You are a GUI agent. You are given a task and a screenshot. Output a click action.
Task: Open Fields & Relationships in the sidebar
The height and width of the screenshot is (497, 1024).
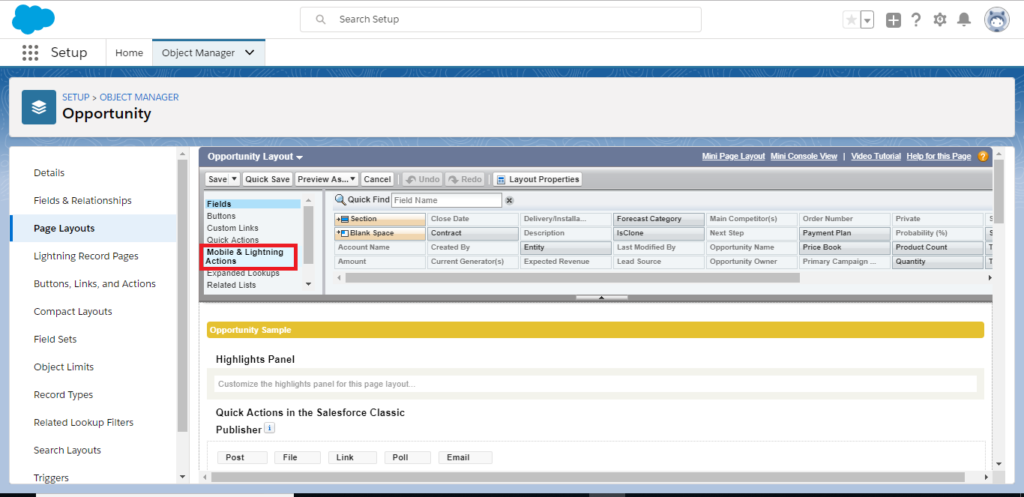[82, 200]
